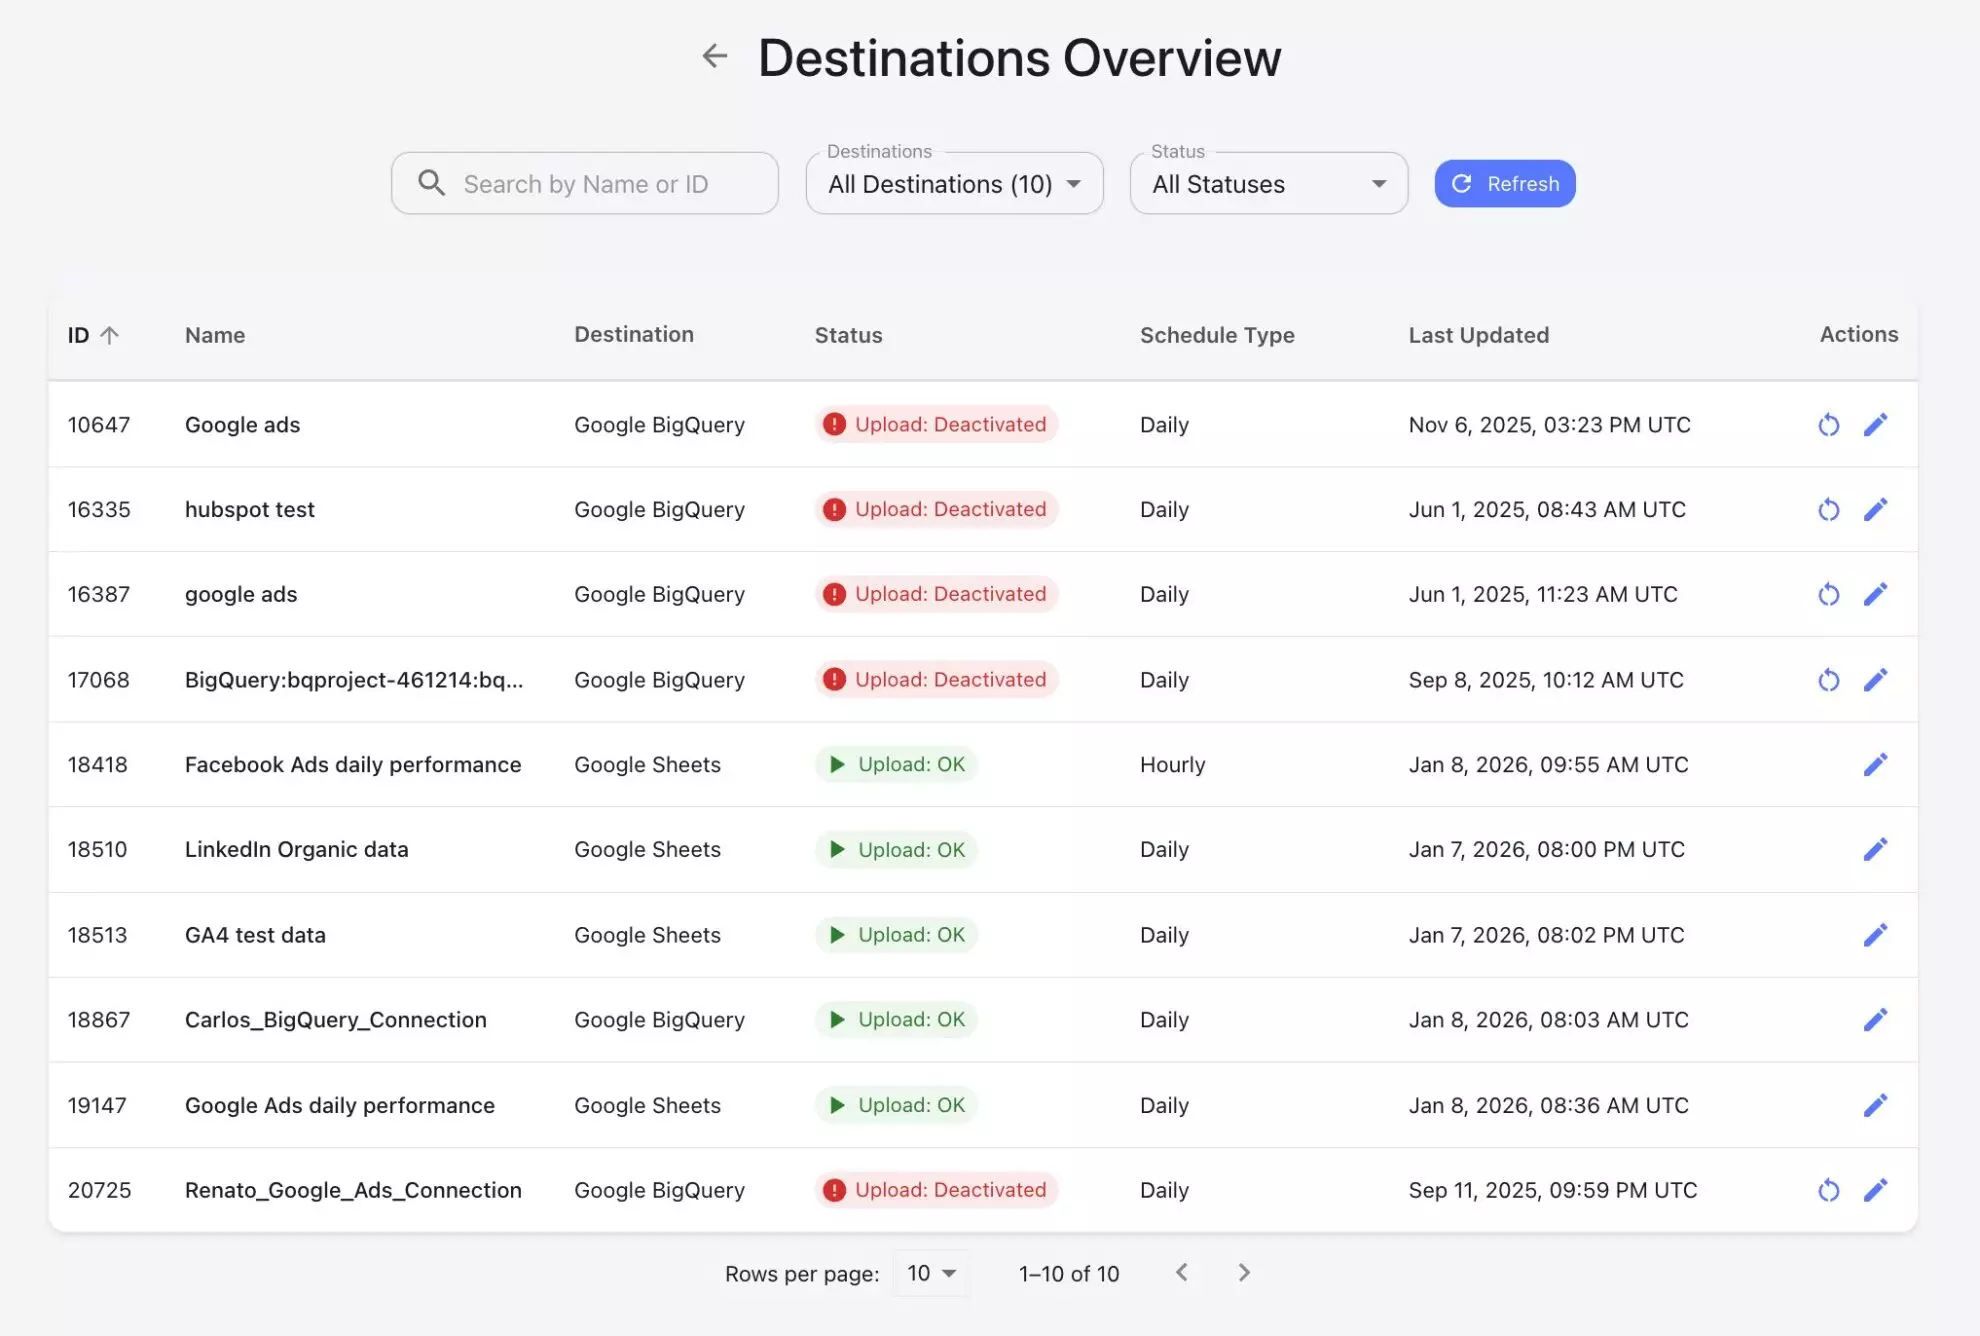Open the rows per page selector

coord(931,1273)
